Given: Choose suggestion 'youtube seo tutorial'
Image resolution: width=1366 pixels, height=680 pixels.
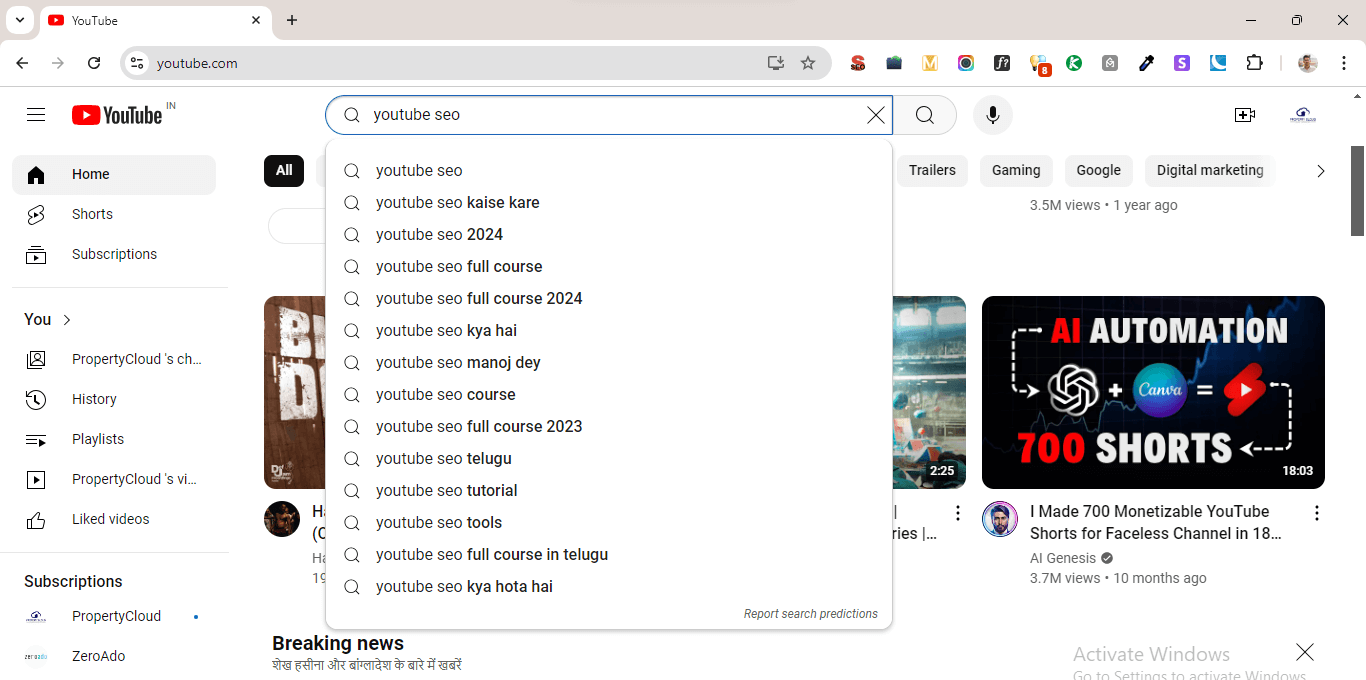Looking at the screenshot, I should pos(609,491).
